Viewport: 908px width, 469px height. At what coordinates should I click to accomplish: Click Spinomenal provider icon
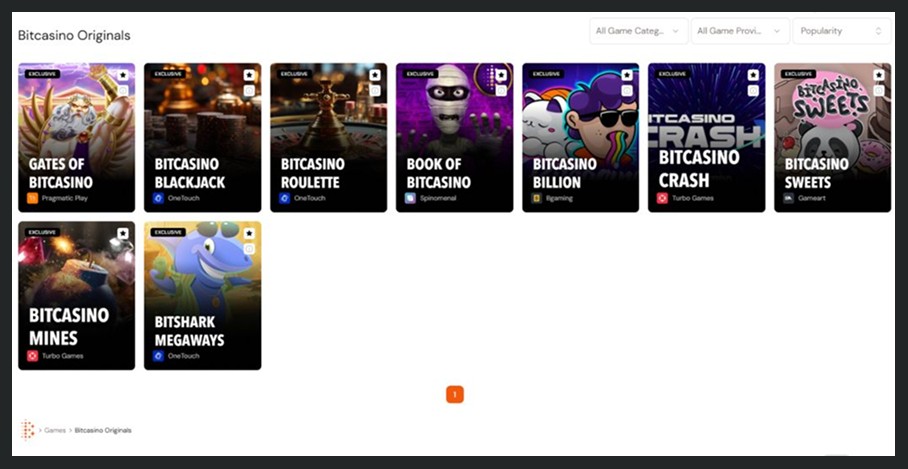pos(410,198)
